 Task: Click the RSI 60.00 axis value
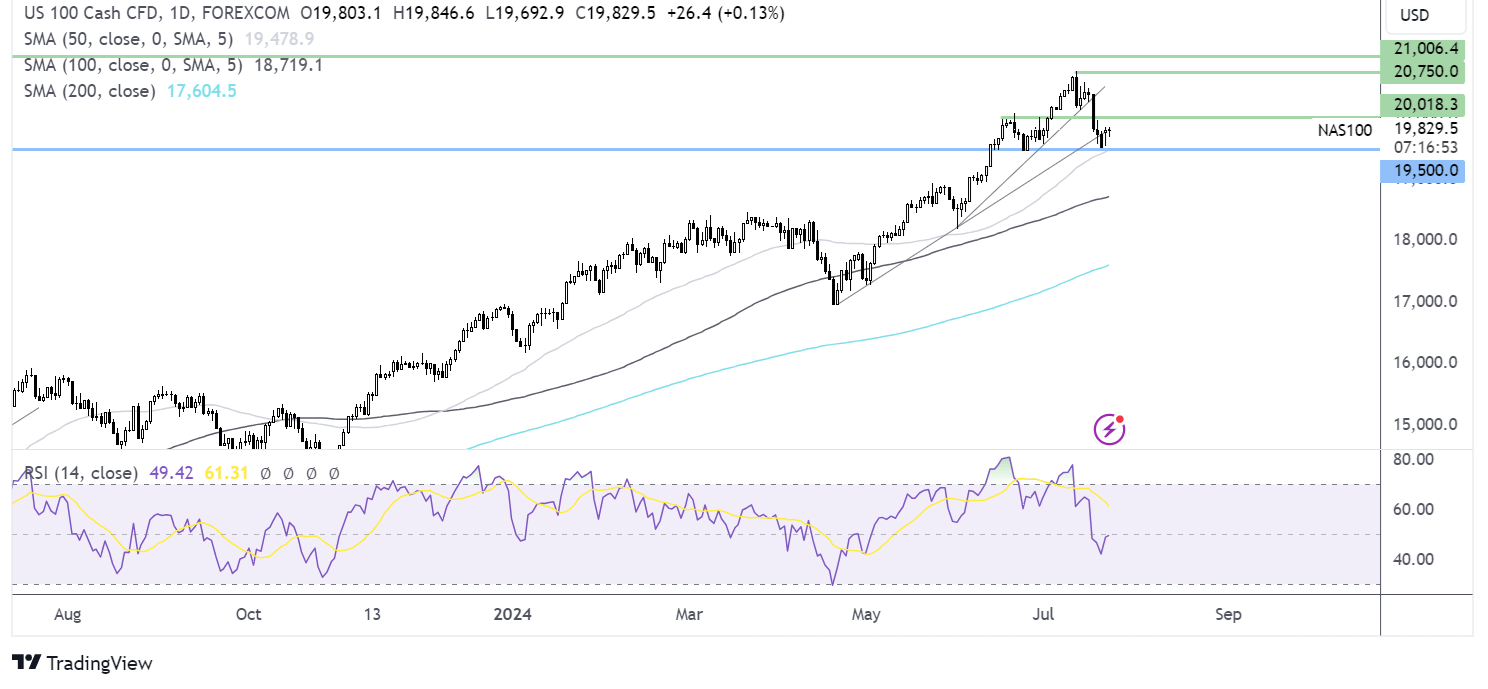(x=1414, y=509)
